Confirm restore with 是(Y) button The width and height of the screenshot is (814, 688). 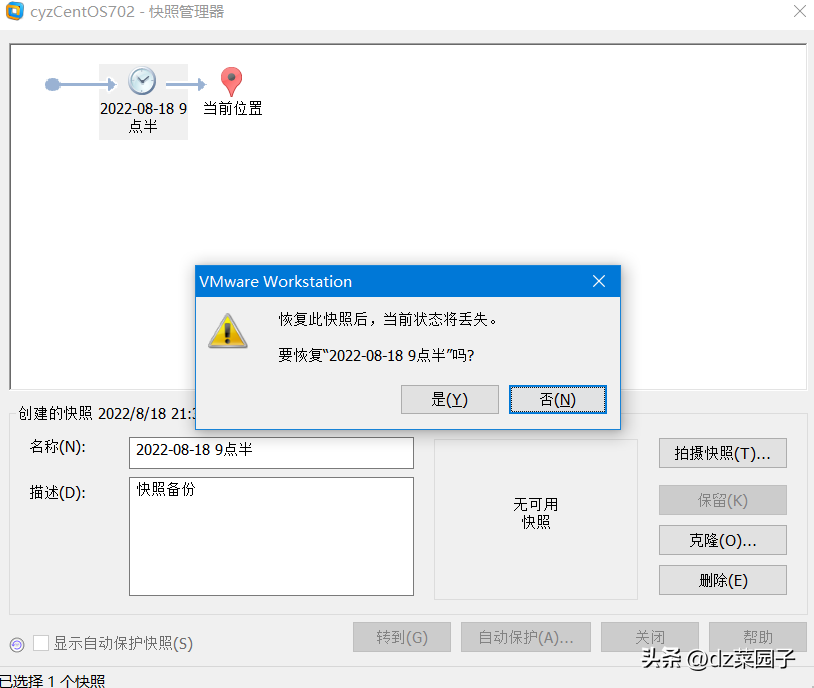point(450,399)
